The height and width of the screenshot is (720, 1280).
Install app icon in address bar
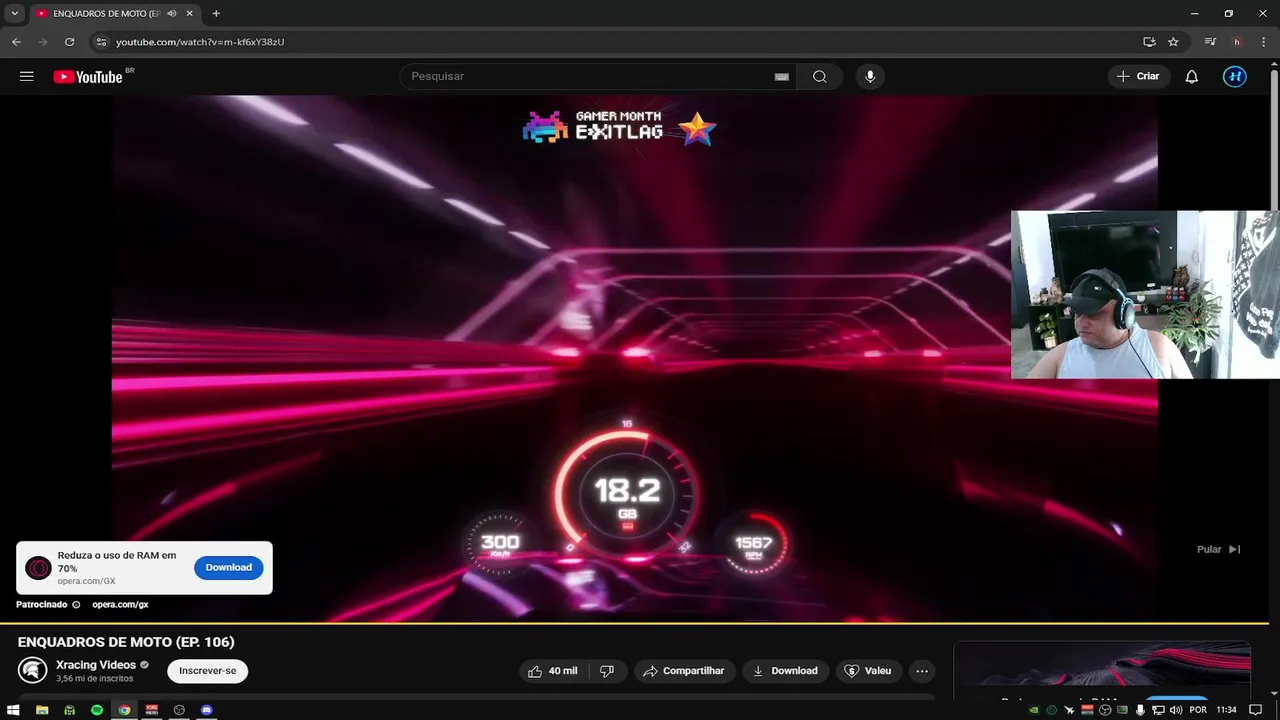1149,42
